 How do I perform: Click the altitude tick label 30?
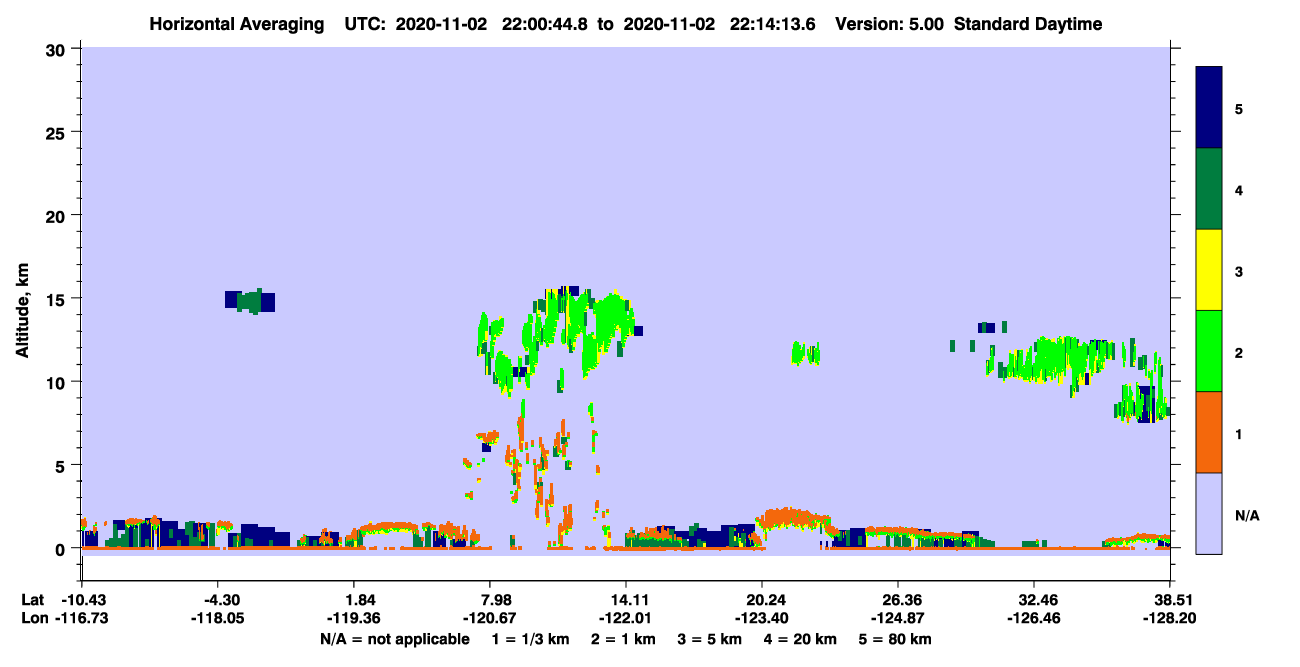58,49
